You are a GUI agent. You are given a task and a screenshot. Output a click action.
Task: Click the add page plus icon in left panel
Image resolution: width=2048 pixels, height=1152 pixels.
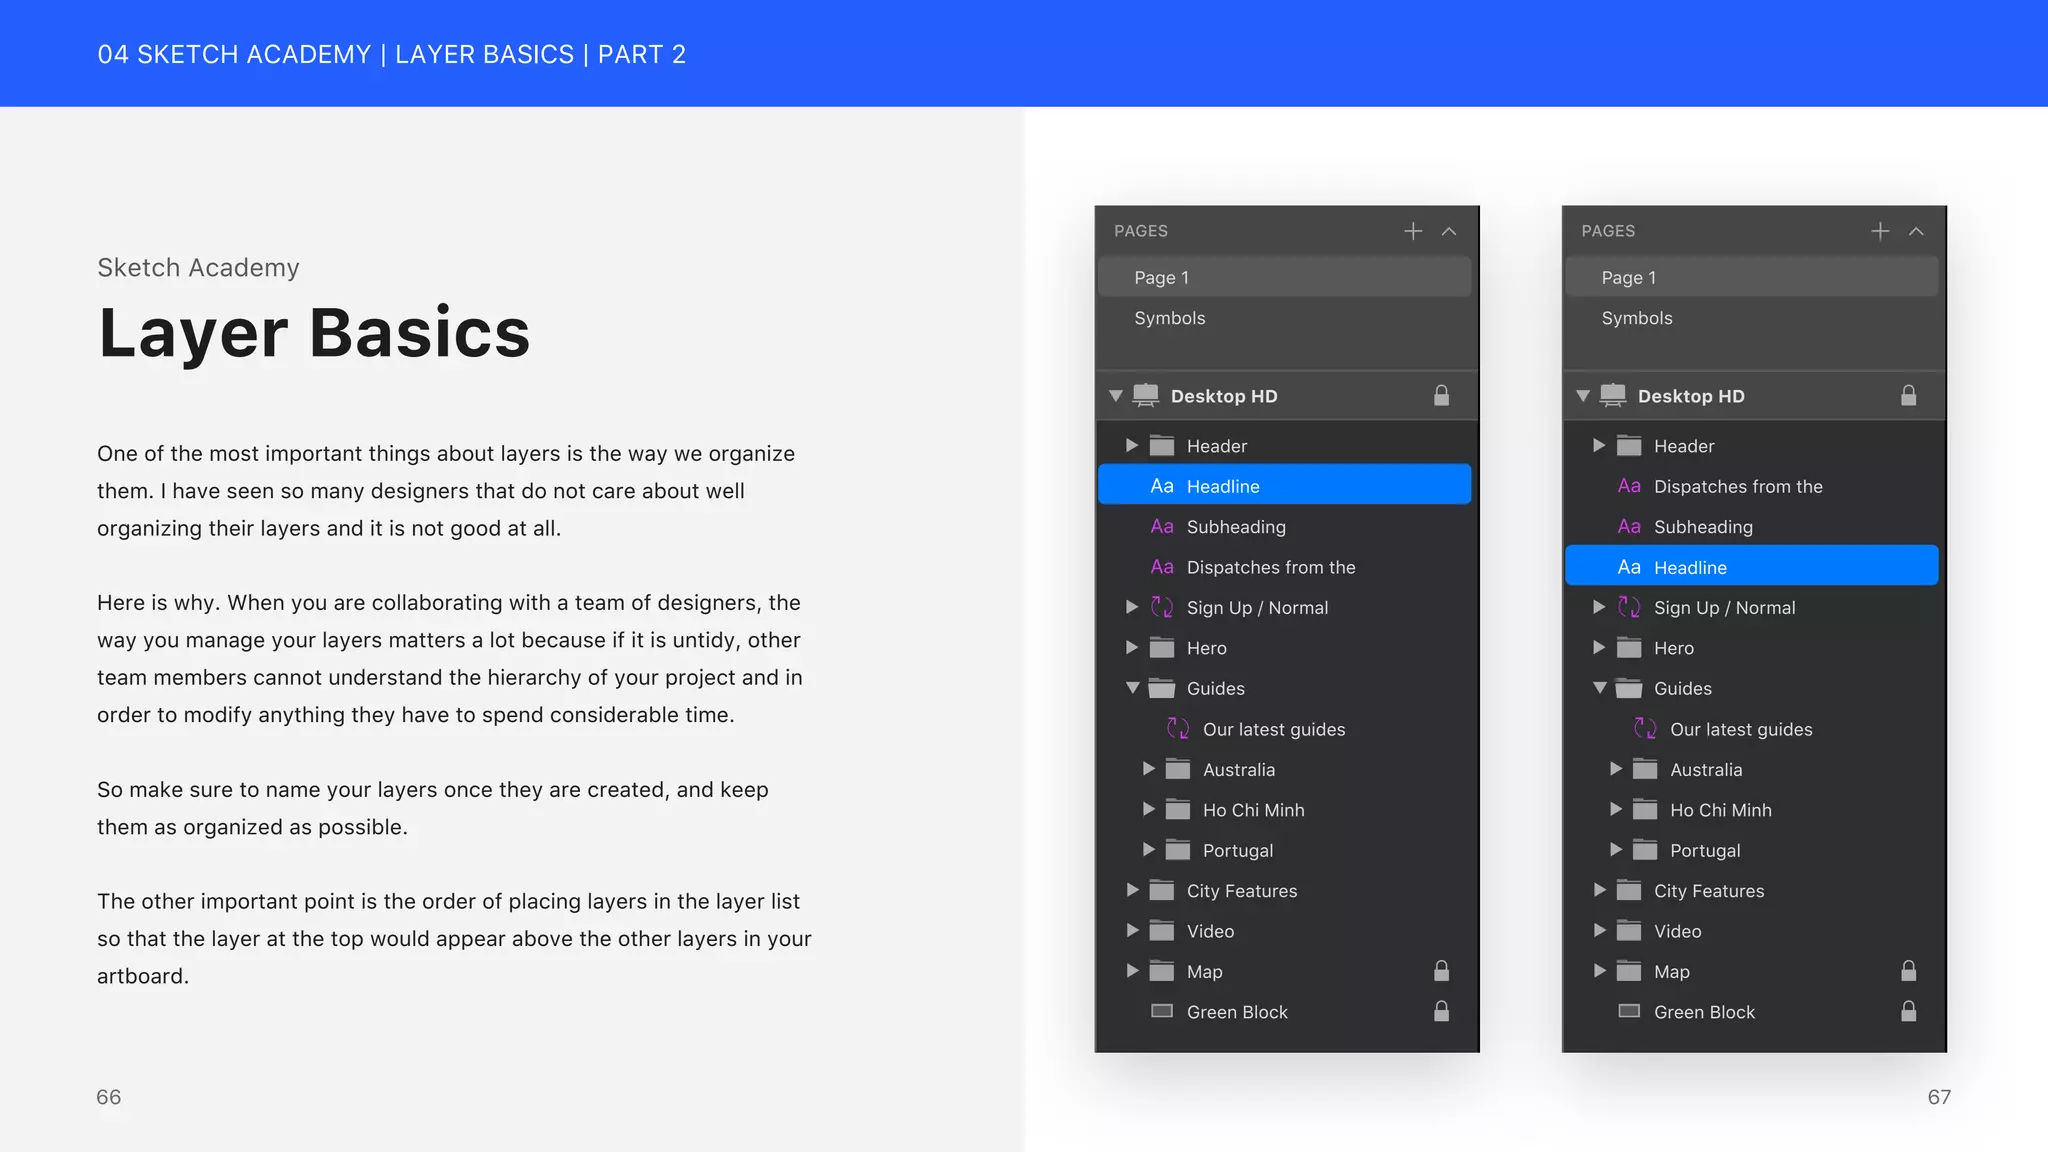point(1412,231)
